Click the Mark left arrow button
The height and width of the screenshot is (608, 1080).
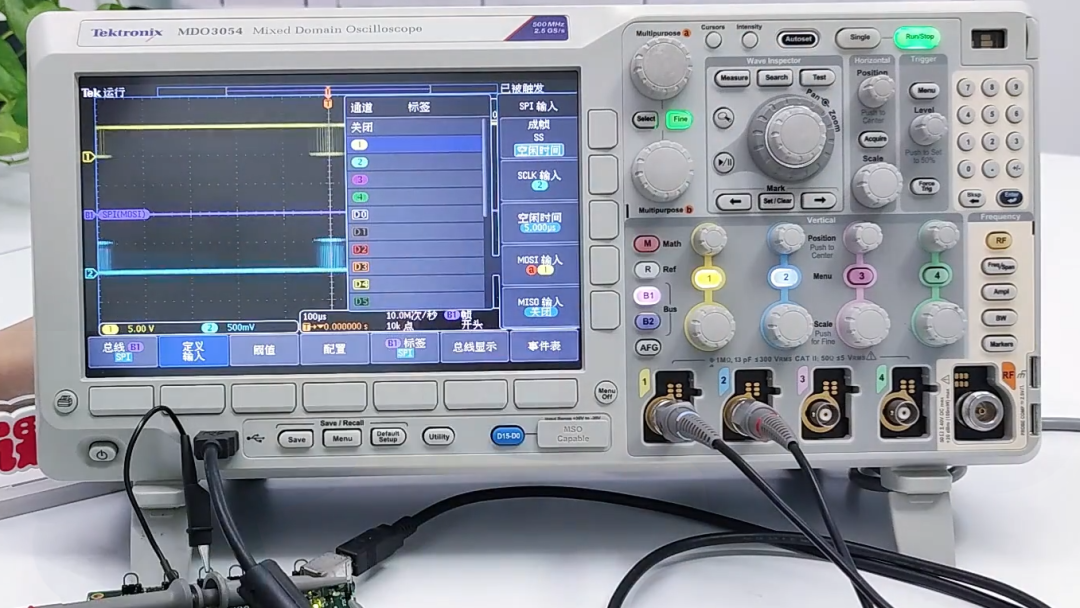pyautogui.click(x=734, y=201)
